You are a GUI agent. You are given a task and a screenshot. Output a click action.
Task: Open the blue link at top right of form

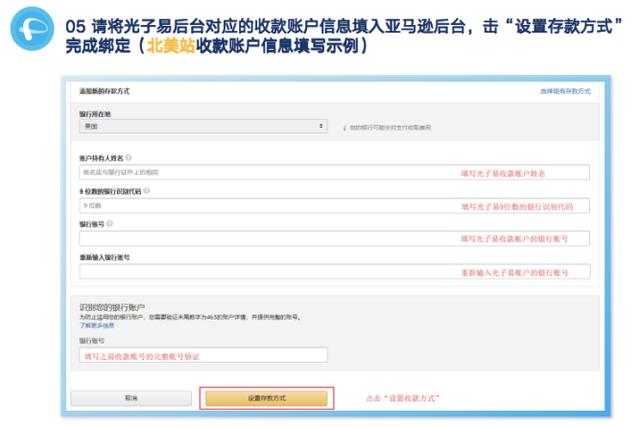(565, 91)
